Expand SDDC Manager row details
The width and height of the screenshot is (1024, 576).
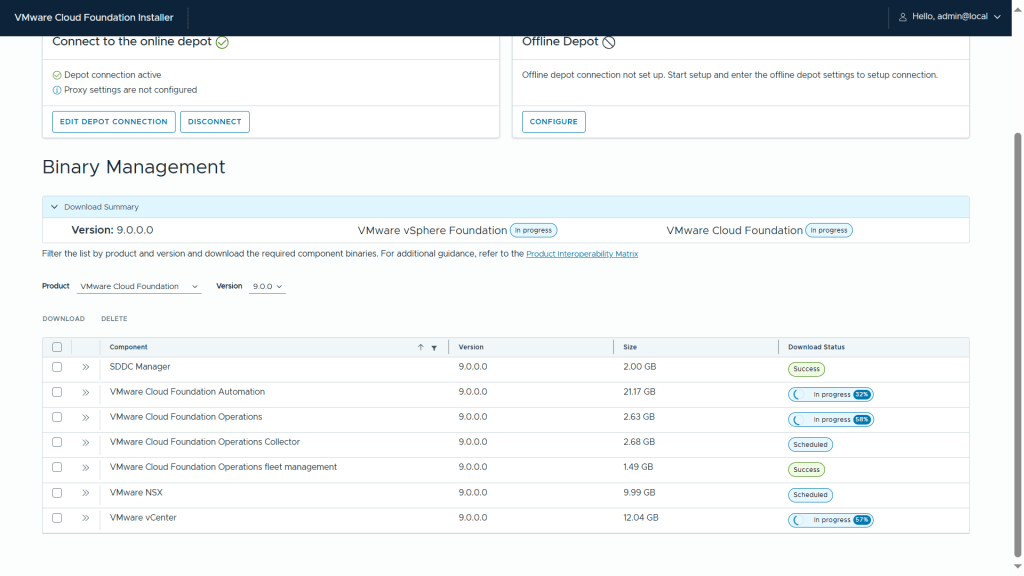[x=86, y=367]
